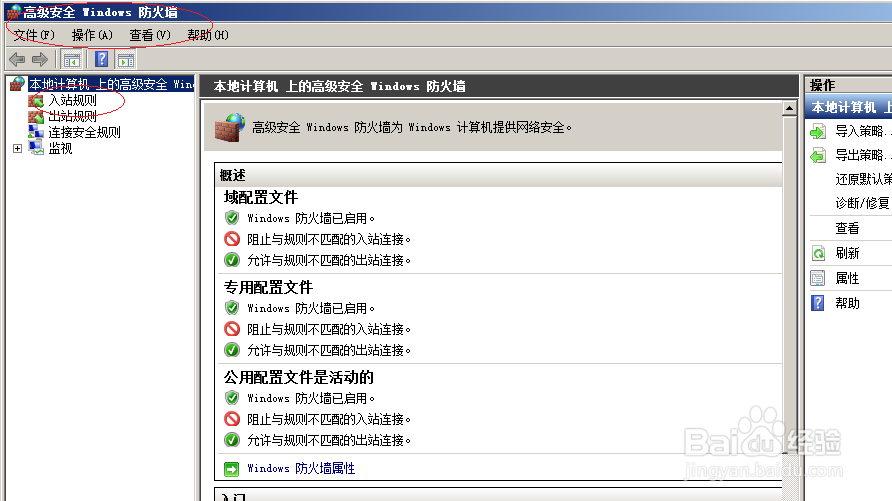This screenshot has width=892, height=501.
Task: Open the 查看 action submenu
Action: [x=847, y=229]
